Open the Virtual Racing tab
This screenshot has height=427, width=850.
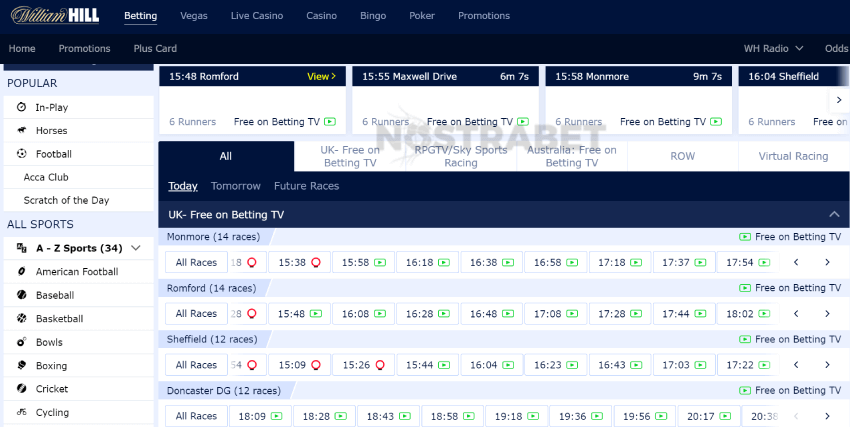(793, 156)
